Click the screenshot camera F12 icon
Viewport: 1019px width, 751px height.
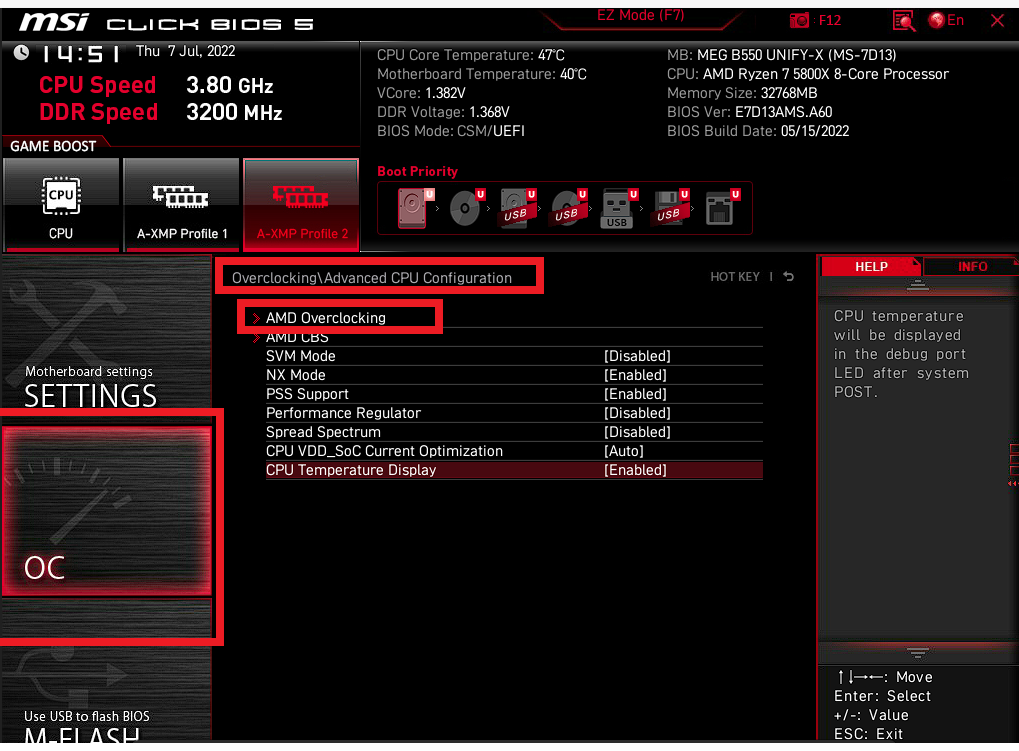pos(815,20)
